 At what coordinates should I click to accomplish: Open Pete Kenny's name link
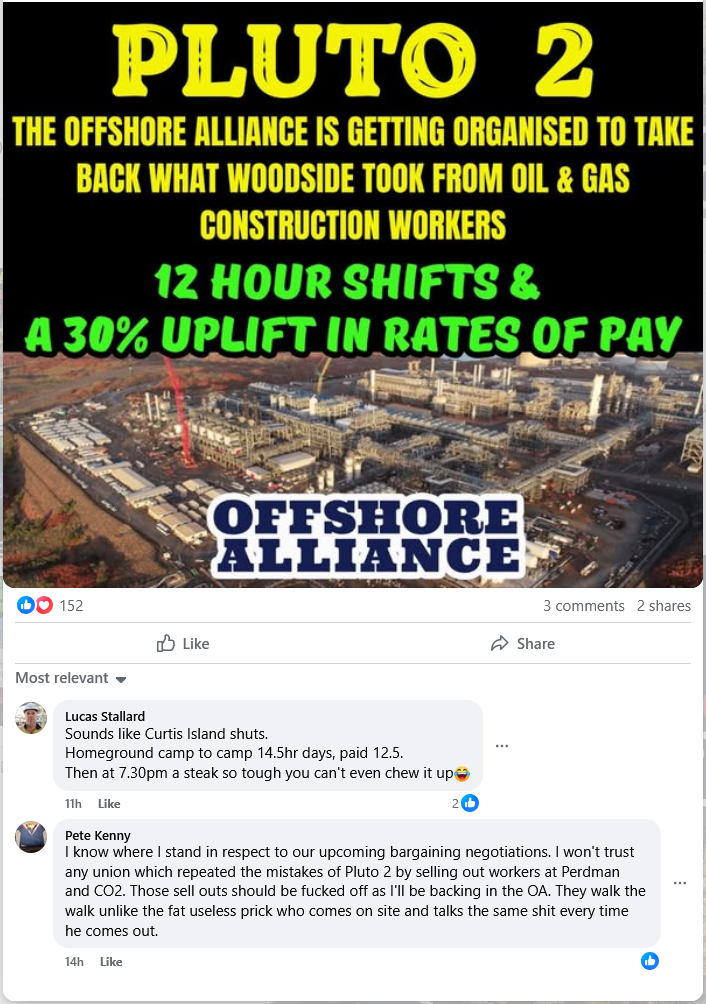click(x=97, y=835)
